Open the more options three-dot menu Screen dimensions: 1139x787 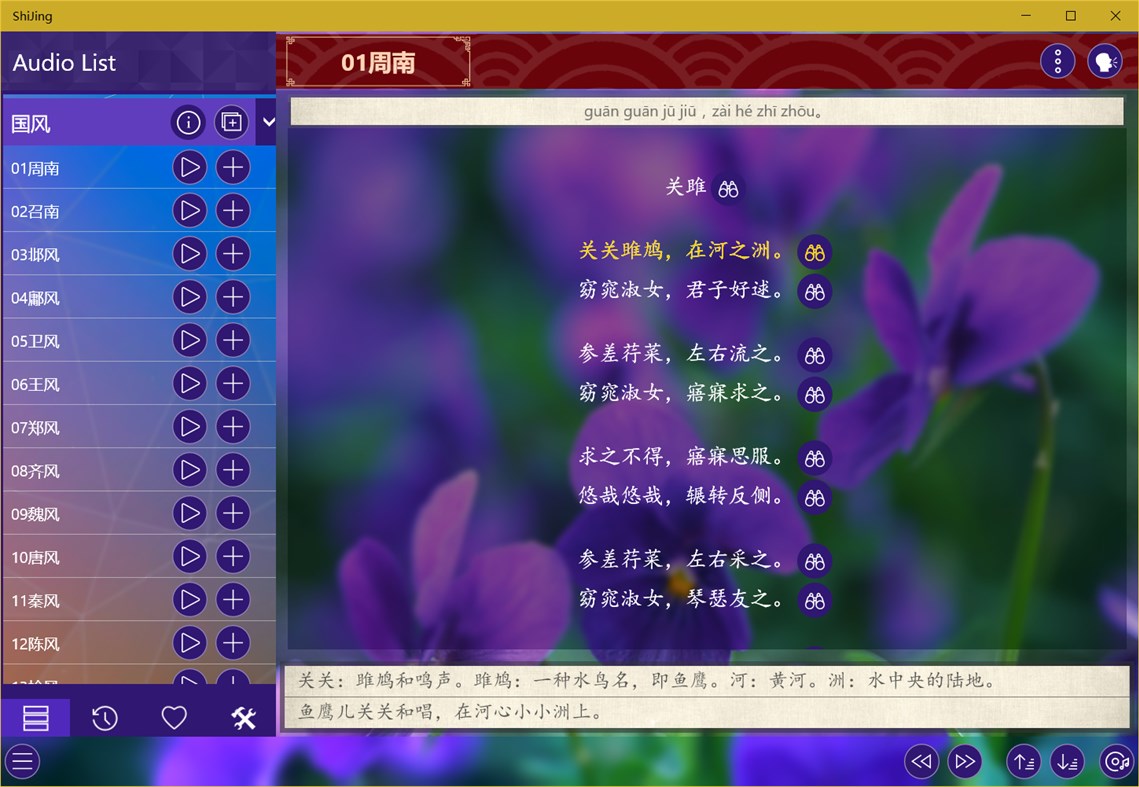[x=1057, y=60]
